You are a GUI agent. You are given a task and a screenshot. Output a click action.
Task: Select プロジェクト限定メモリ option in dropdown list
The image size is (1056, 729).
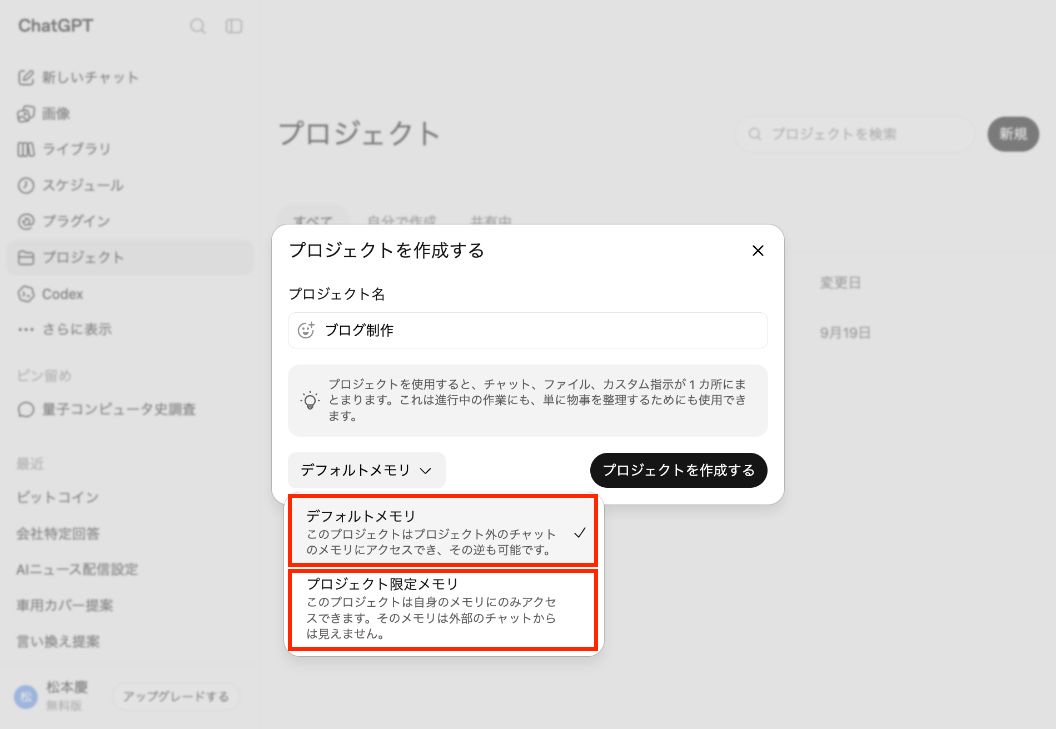(x=443, y=610)
